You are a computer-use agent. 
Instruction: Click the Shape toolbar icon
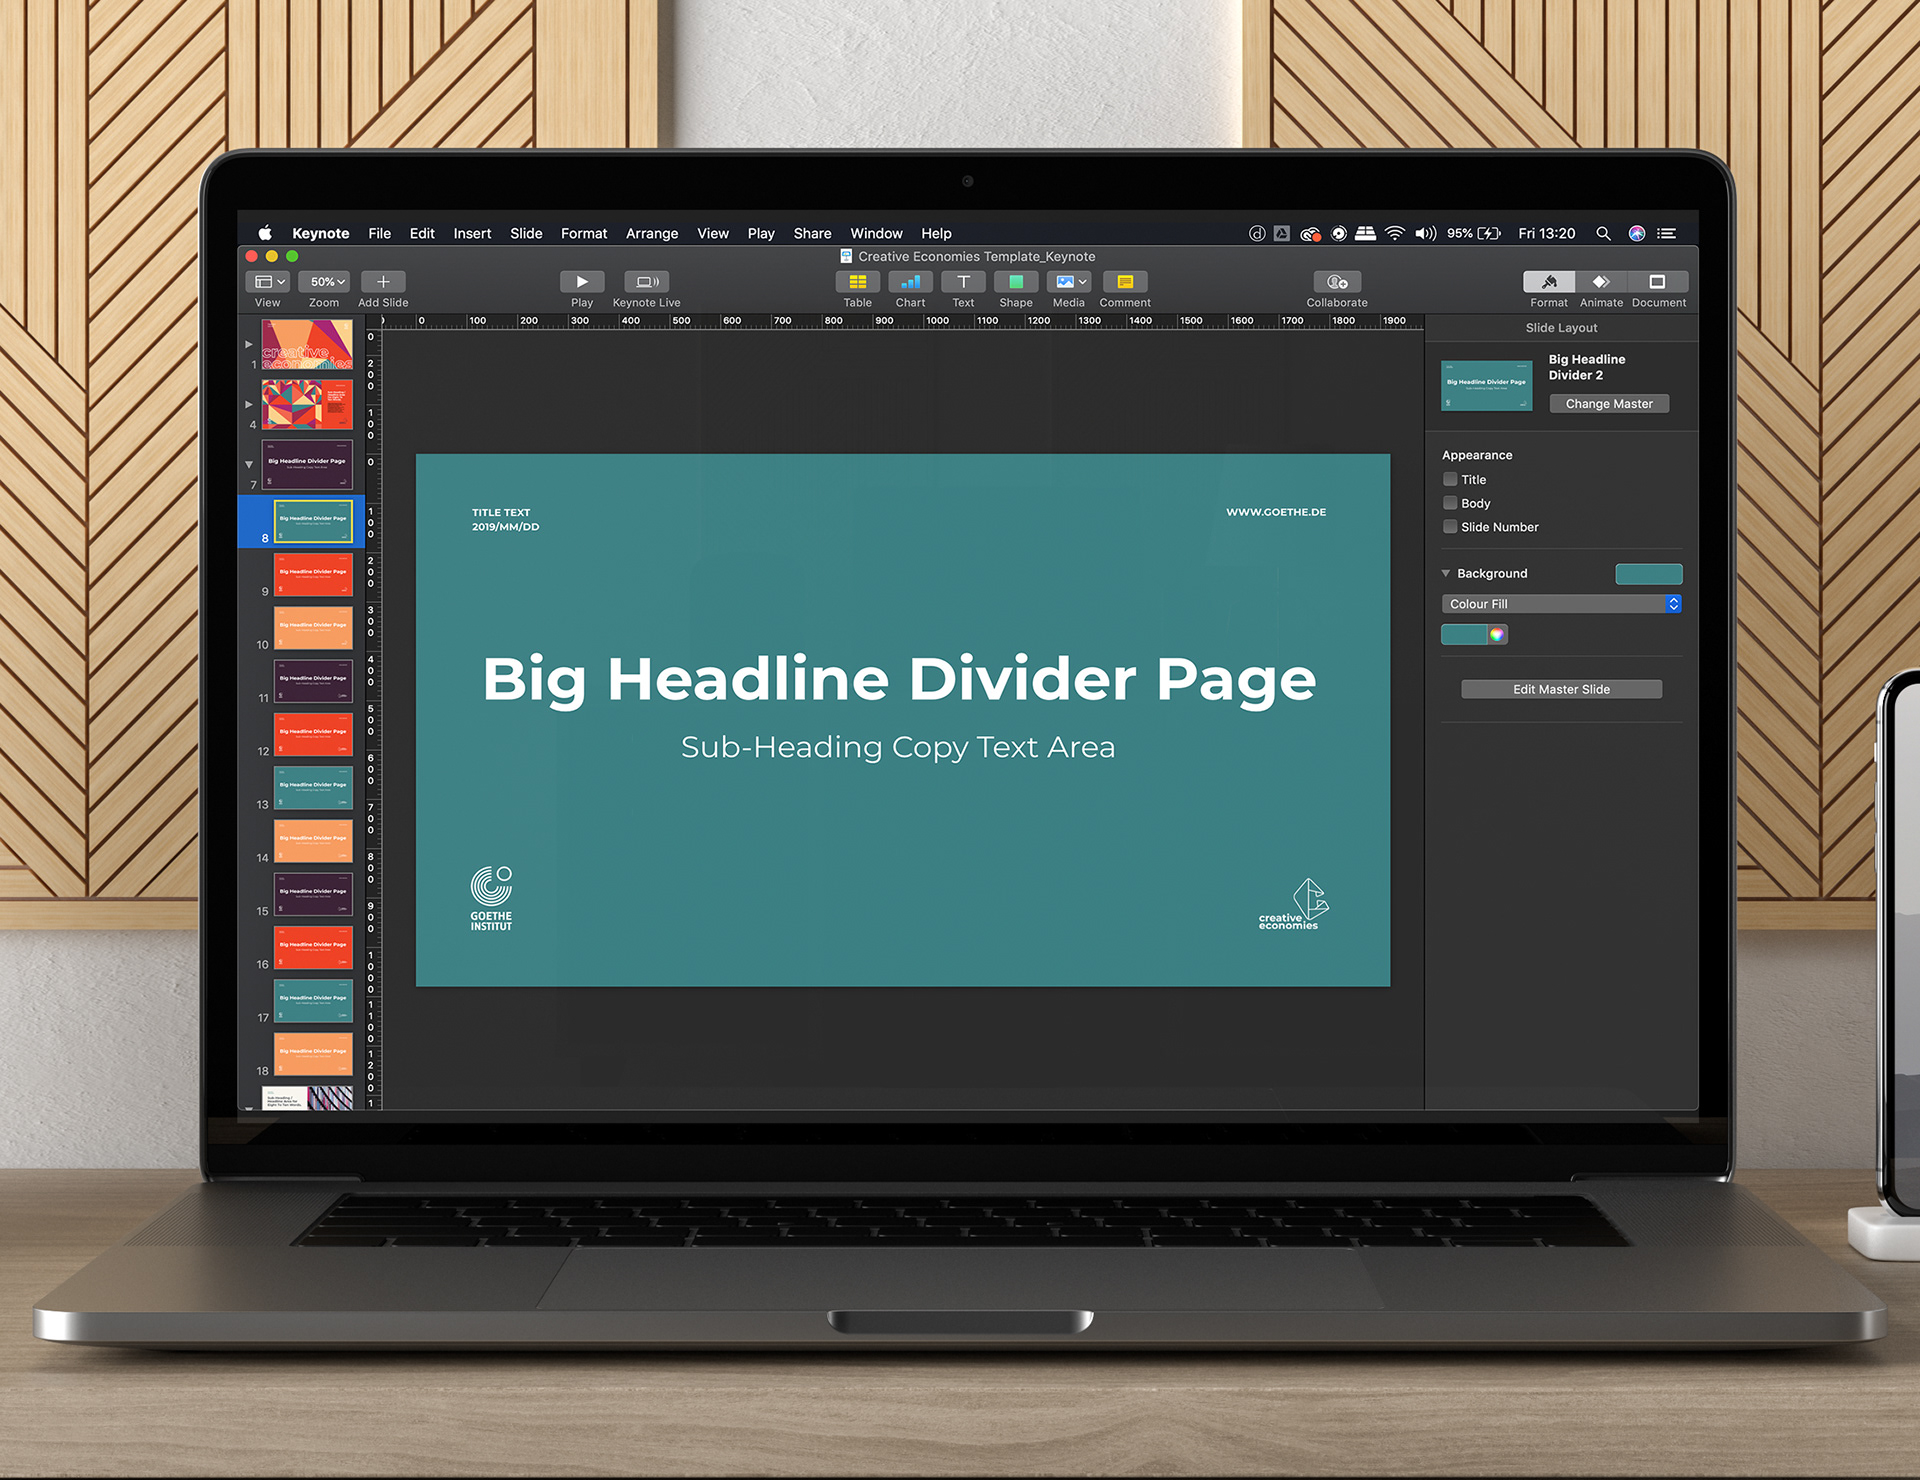tap(1015, 282)
